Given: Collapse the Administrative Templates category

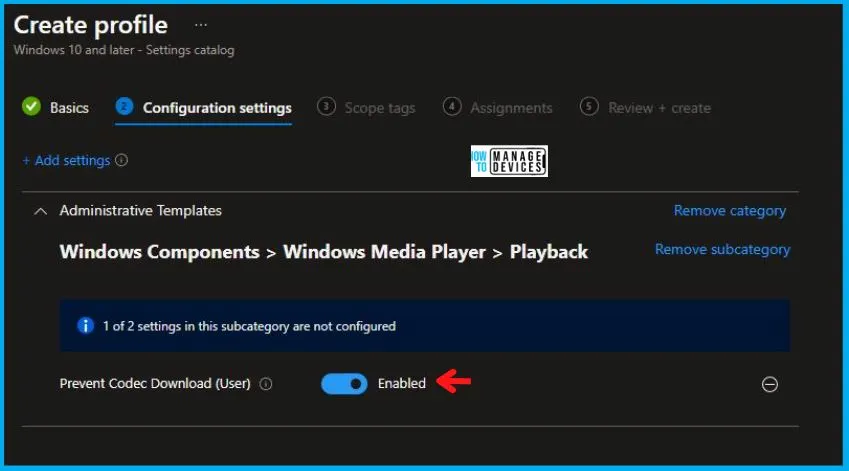Looking at the screenshot, I should coord(40,211).
